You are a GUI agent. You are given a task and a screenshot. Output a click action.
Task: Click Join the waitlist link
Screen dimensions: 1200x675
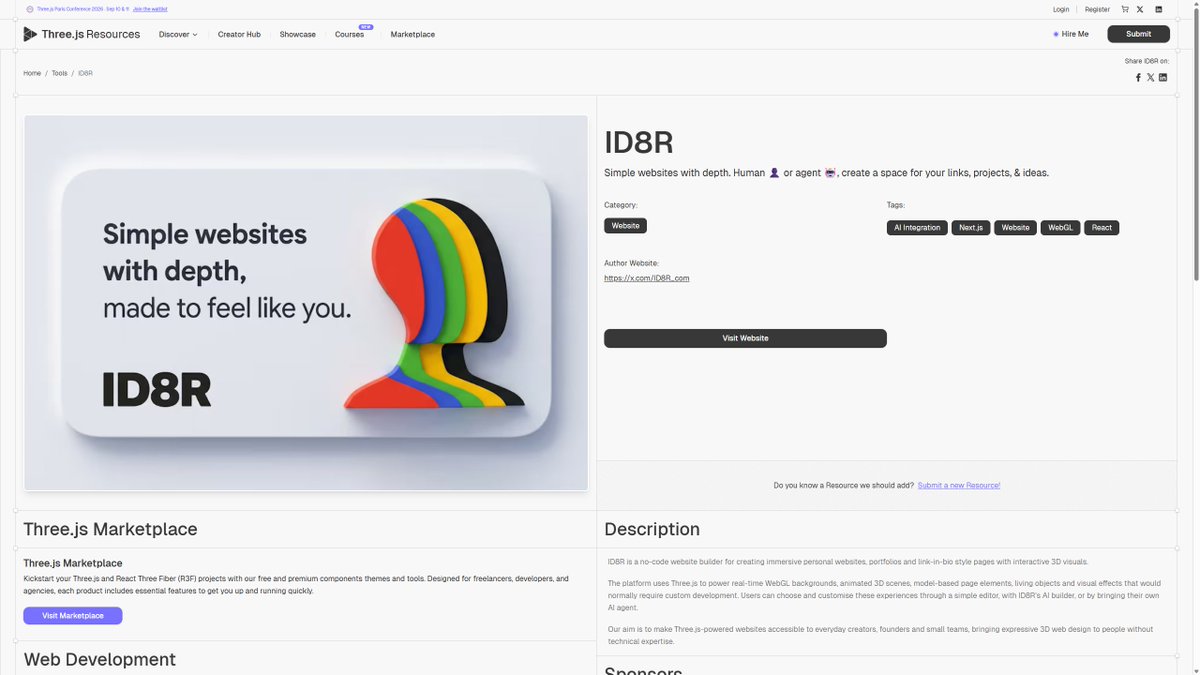pyautogui.click(x=150, y=9)
